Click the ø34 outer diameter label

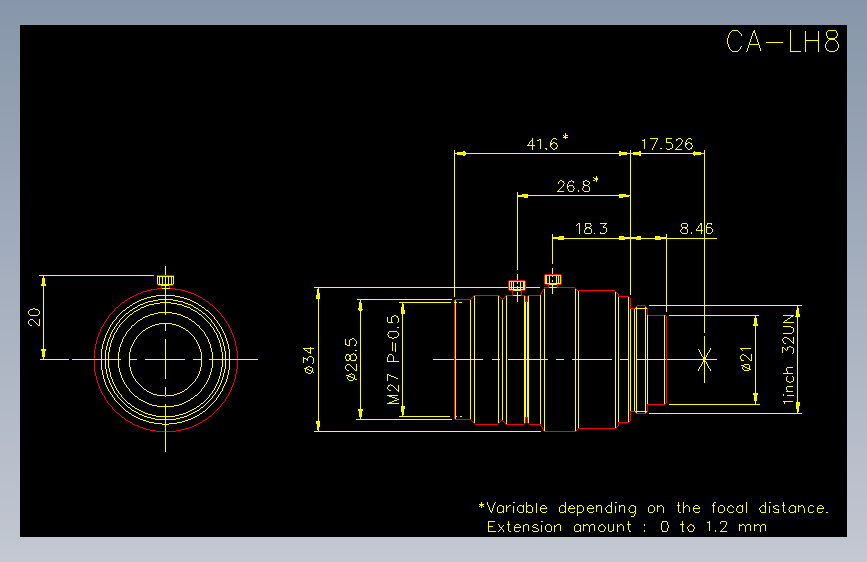point(309,360)
